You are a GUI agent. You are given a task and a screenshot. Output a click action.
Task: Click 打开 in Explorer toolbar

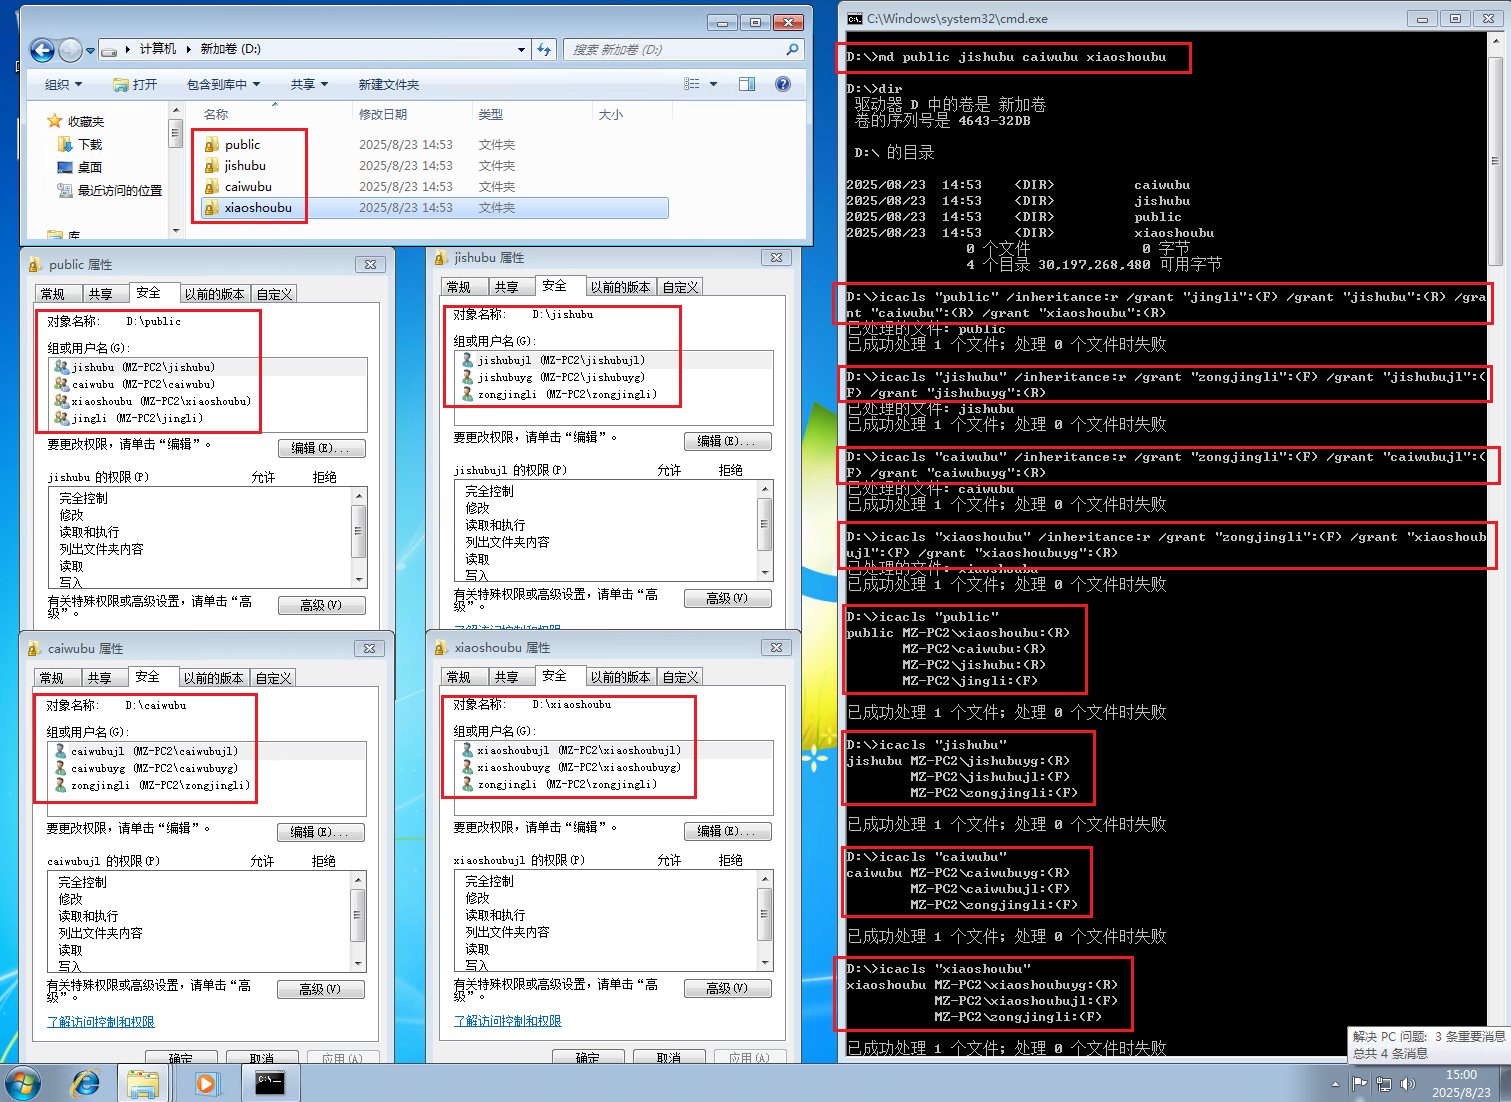[x=135, y=84]
